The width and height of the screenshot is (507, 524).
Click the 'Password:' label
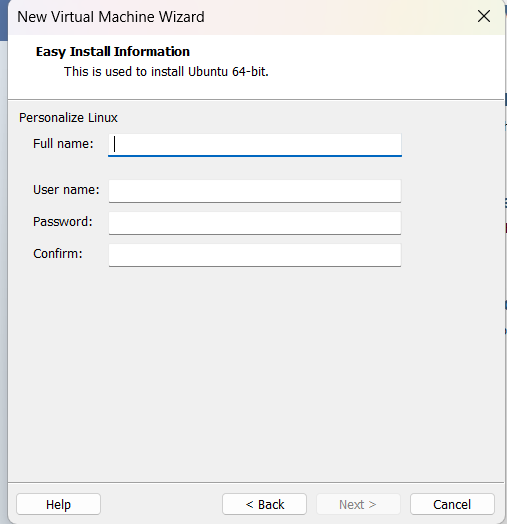(x=62, y=222)
